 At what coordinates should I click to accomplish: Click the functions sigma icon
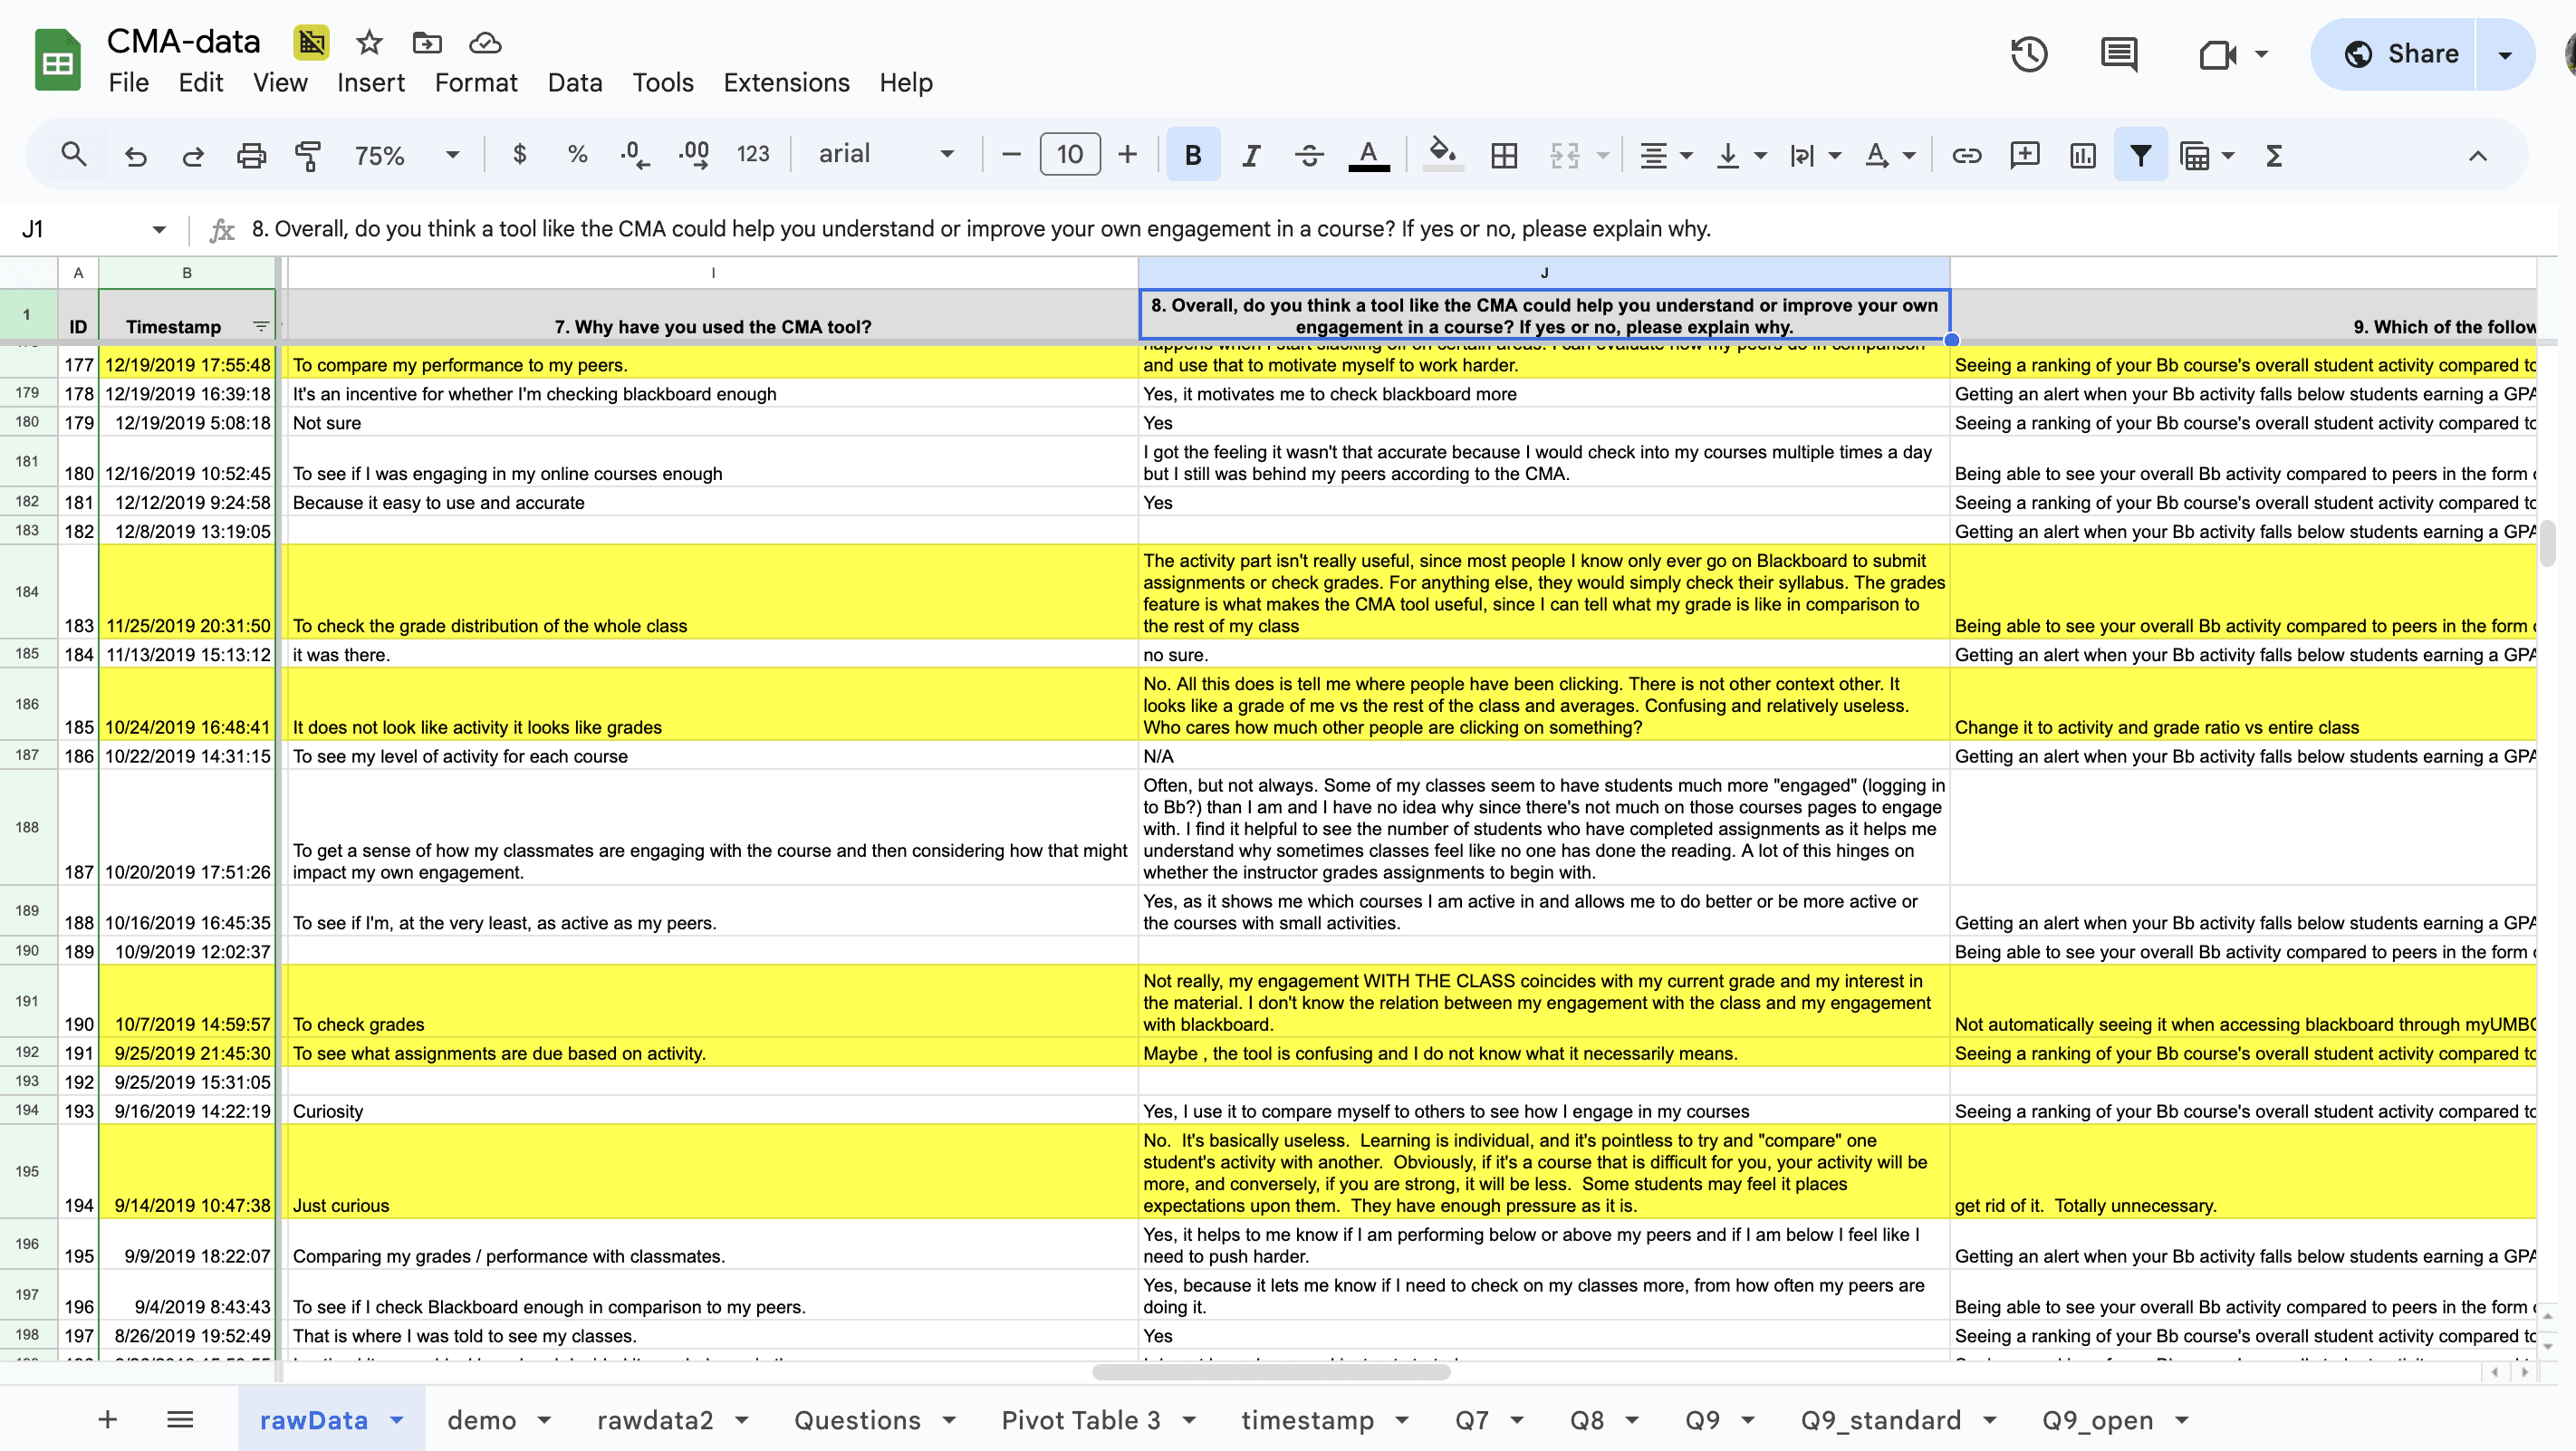tap(2274, 155)
